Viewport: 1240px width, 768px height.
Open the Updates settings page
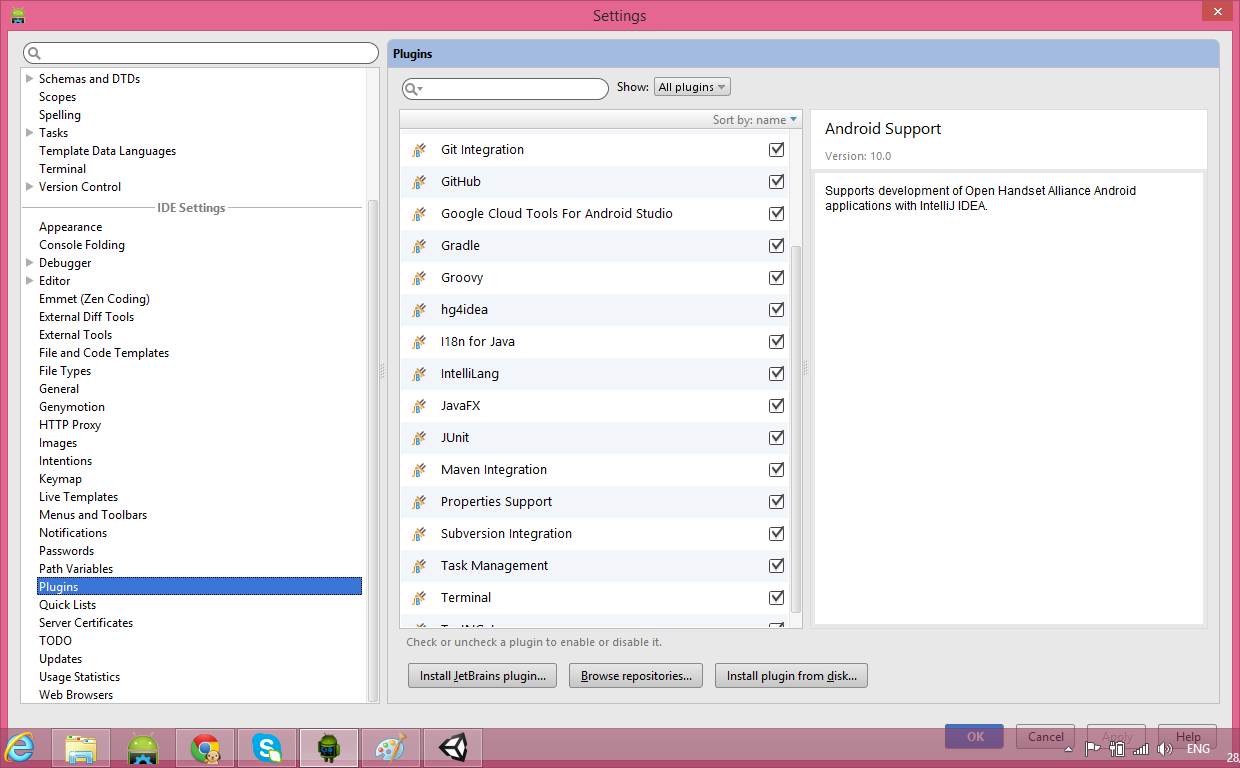click(x=60, y=659)
